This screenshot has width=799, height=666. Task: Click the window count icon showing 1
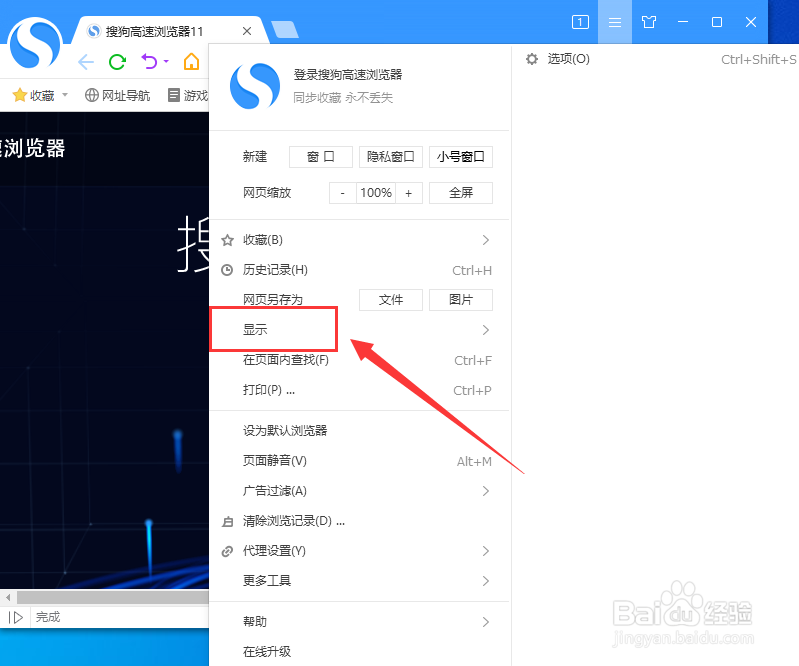pos(580,22)
